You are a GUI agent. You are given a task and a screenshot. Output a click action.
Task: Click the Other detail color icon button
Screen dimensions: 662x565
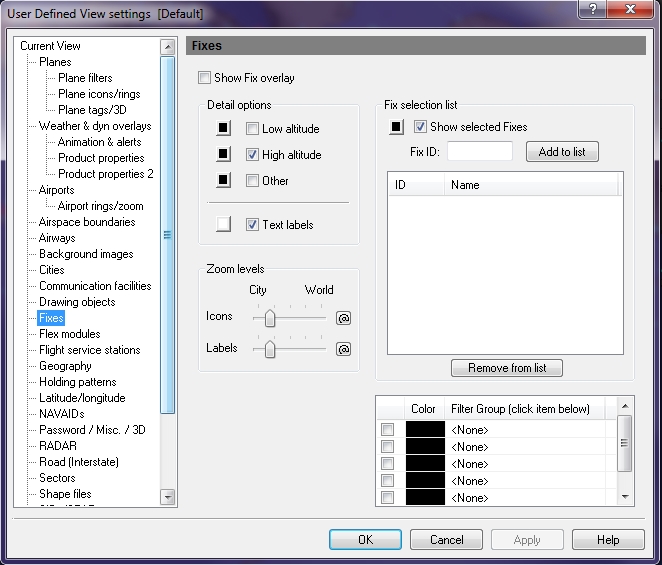(224, 181)
